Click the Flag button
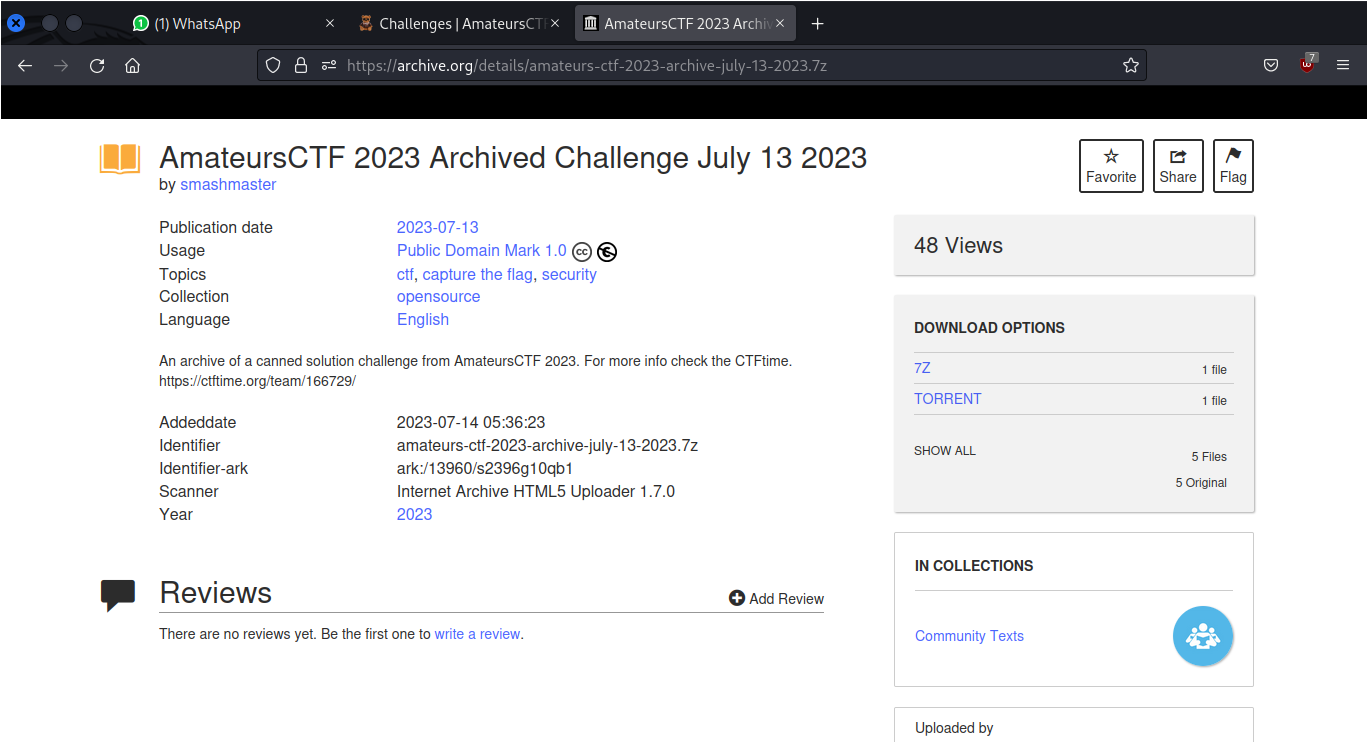Image resolution: width=1368 pixels, height=743 pixels. pos(1233,166)
